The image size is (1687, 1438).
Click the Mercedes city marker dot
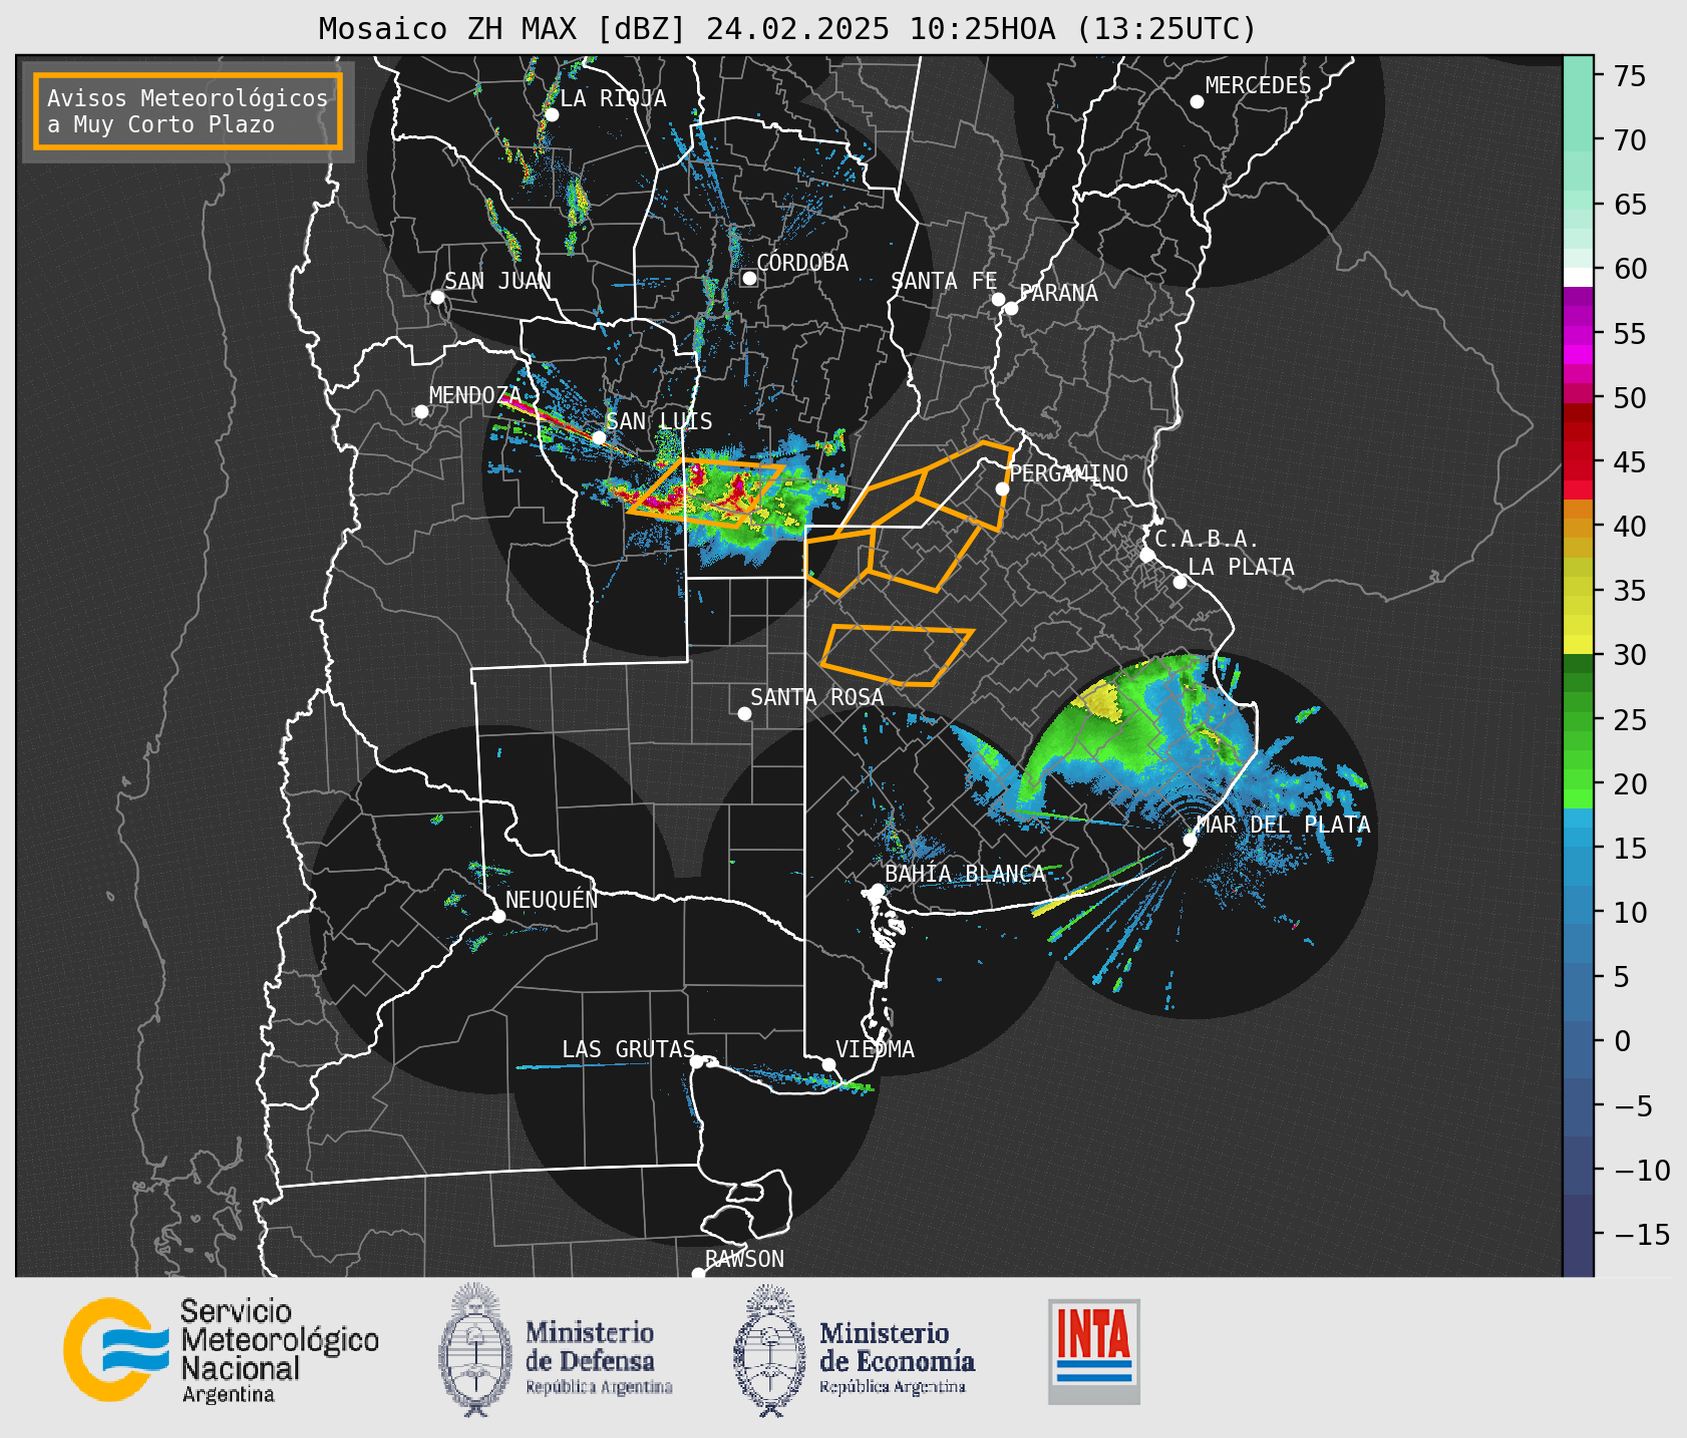[1196, 102]
